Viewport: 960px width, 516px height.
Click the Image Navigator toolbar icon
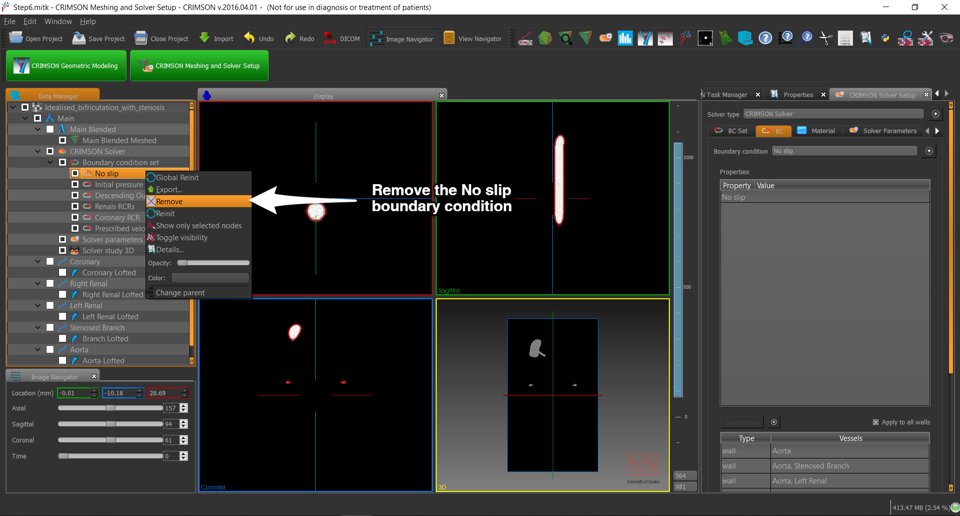(x=376, y=38)
